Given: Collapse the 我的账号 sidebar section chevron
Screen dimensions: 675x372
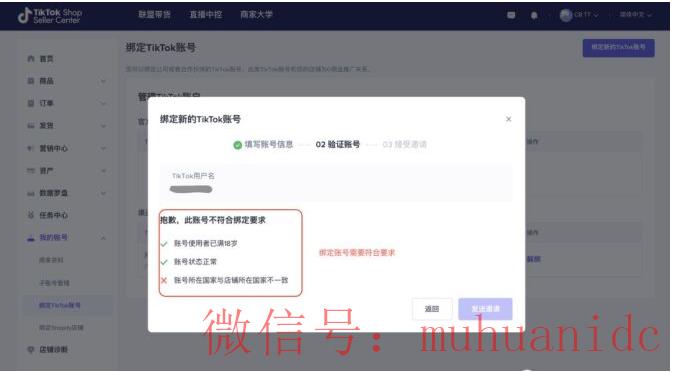Looking at the screenshot, I should (103, 238).
